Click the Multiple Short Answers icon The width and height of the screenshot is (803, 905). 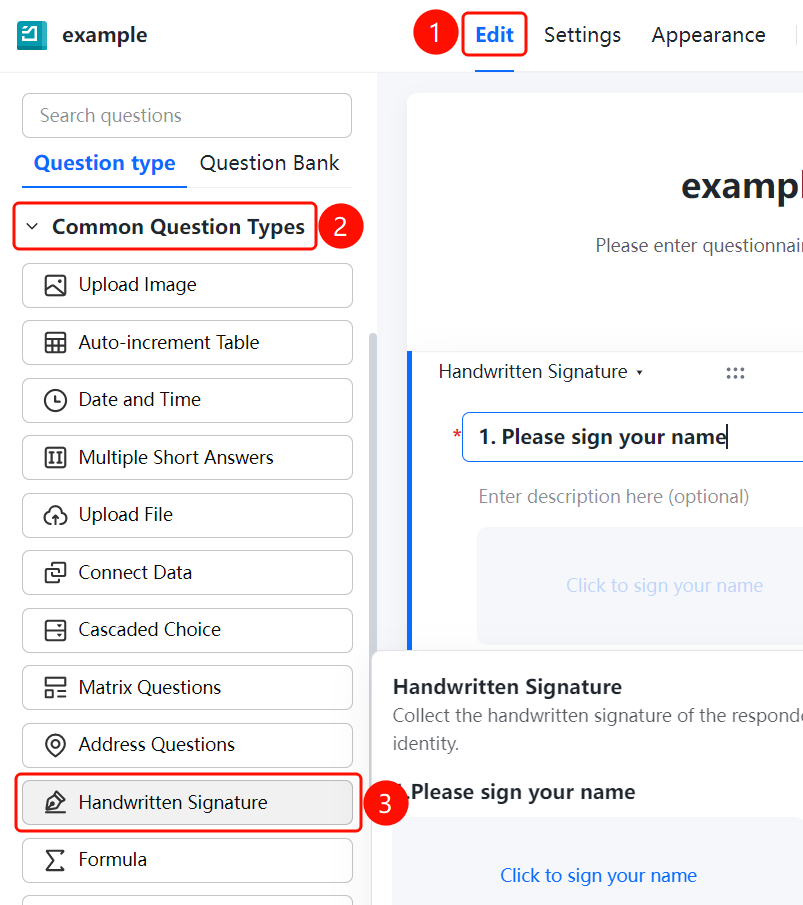tap(55, 458)
